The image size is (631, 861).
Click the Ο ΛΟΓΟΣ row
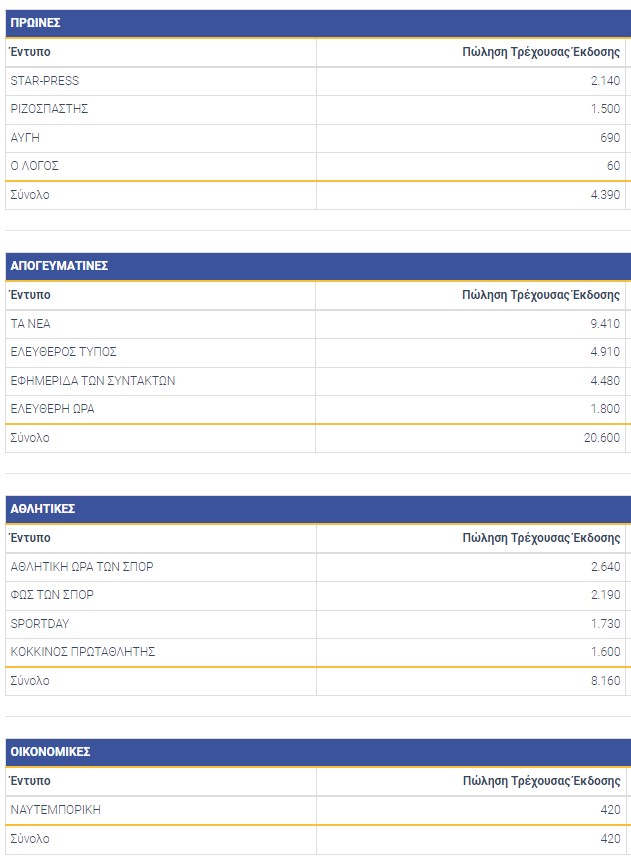click(x=35, y=166)
